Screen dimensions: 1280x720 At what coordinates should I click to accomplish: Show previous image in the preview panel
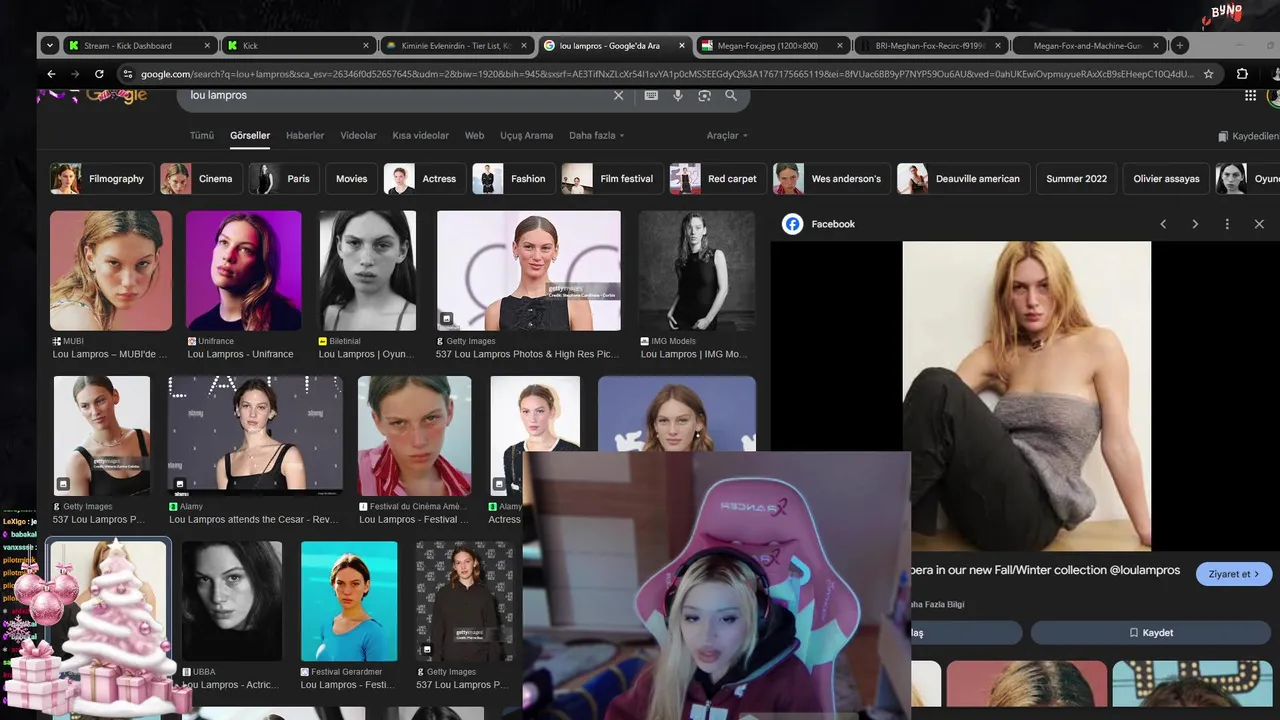pyautogui.click(x=1163, y=224)
